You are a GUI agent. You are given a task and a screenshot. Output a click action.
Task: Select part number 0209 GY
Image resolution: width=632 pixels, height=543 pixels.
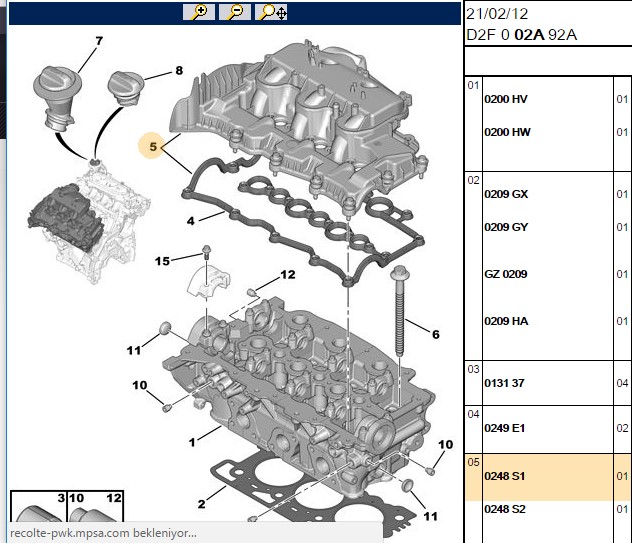pyautogui.click(x=506, y=227)
